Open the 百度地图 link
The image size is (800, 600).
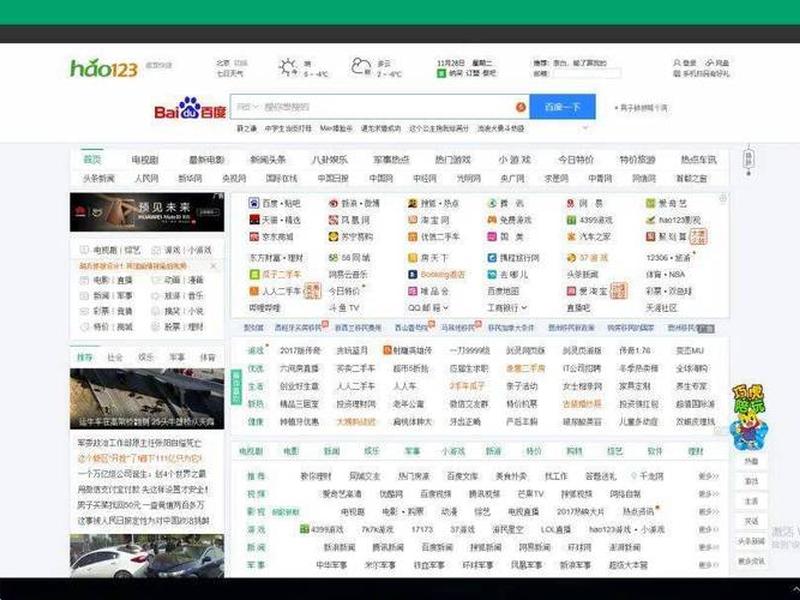pos(503,291)
